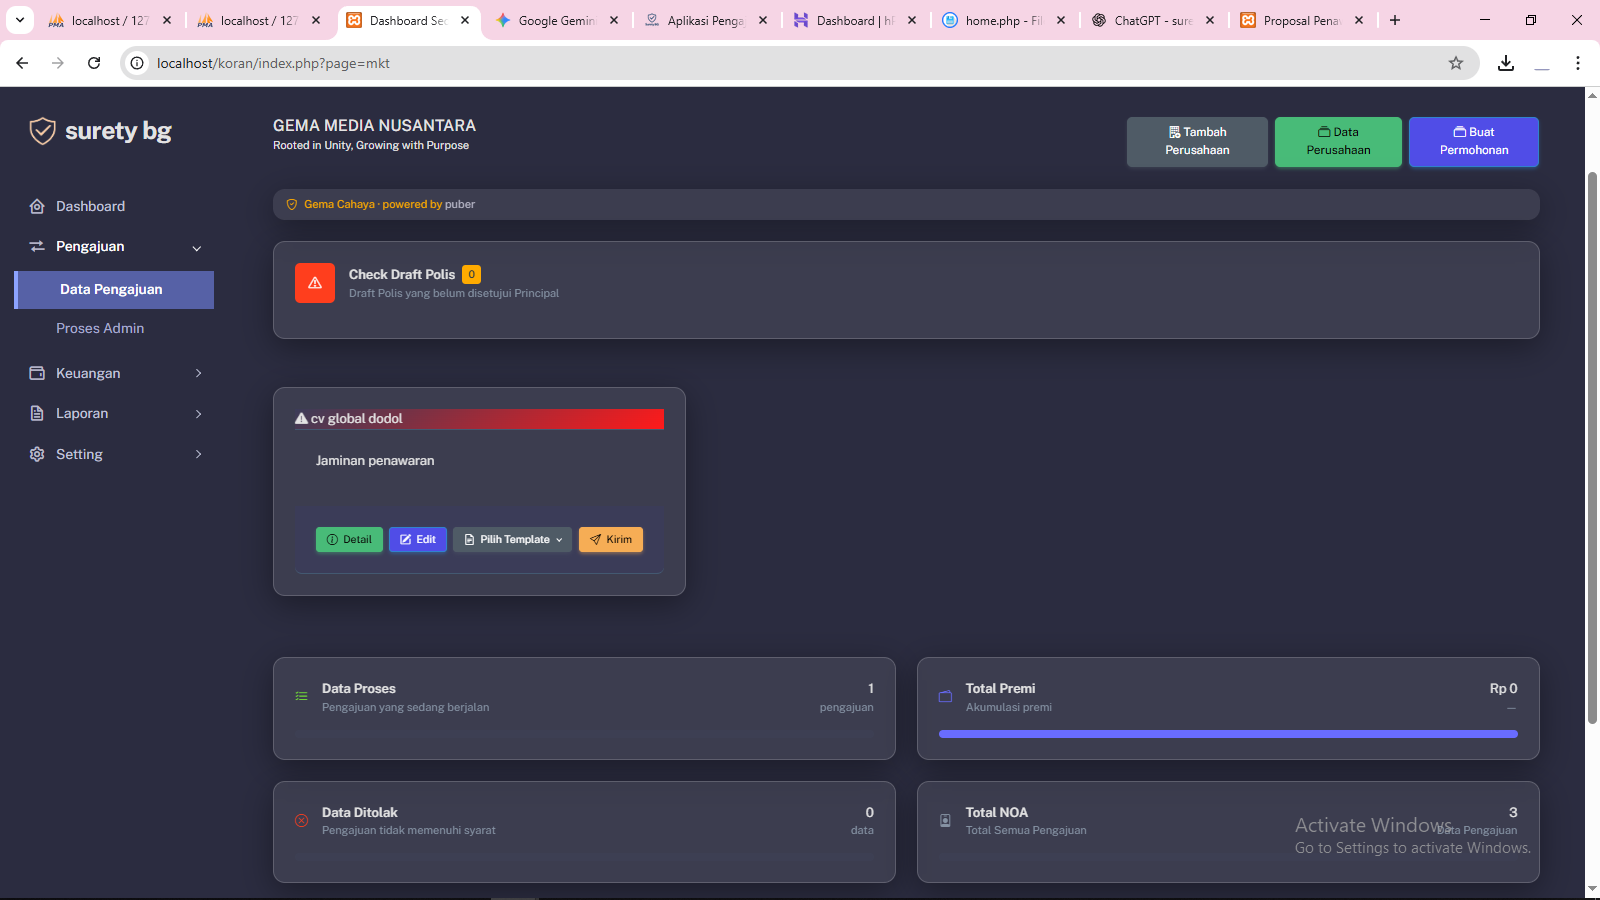Click the Data Proses list icon
The width and height of the screenshot is (1600, 900).
pos(301,696)
